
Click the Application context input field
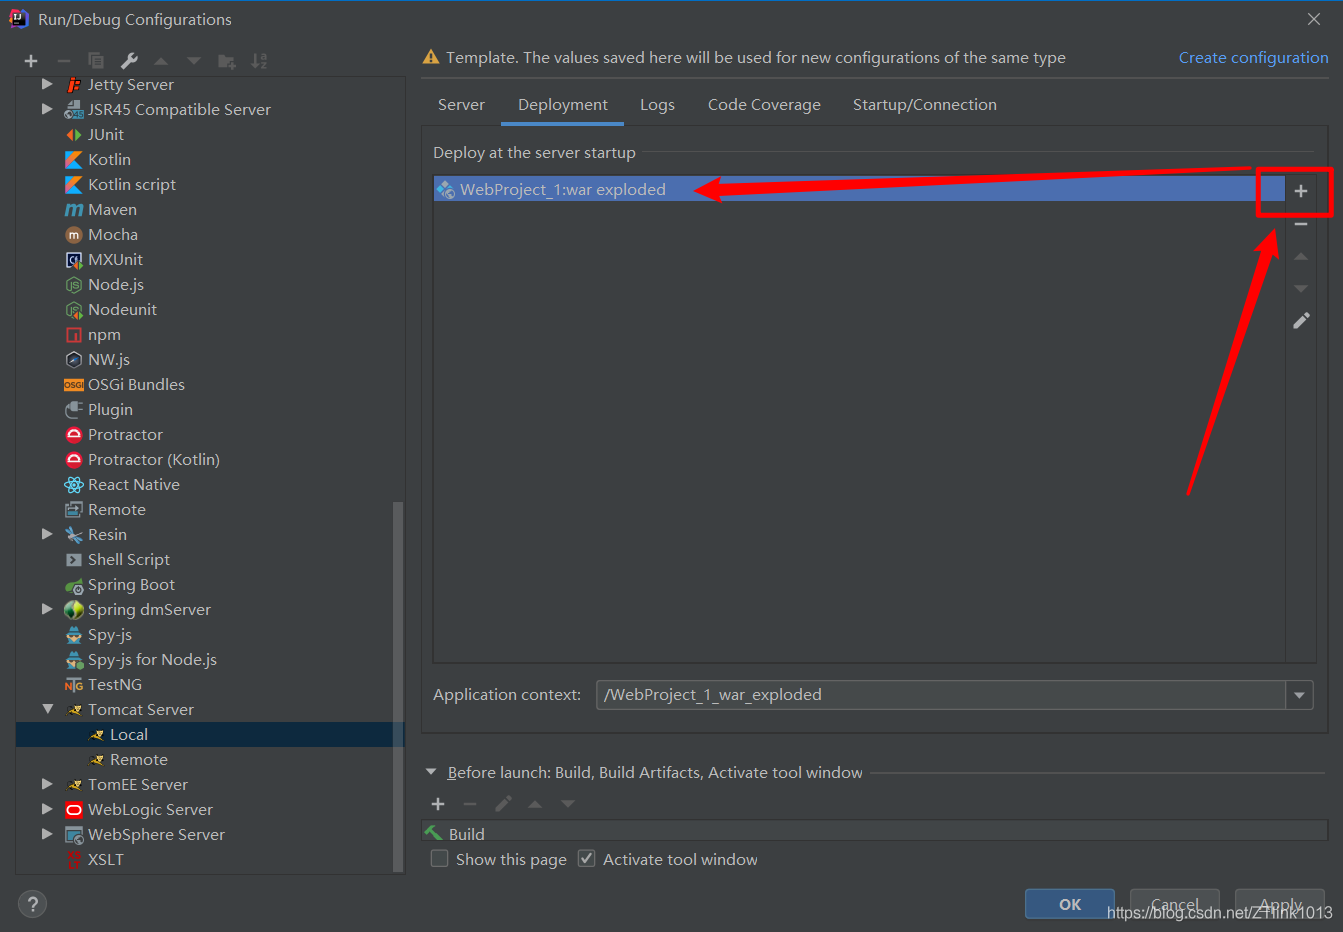click(x=941, y=695)
